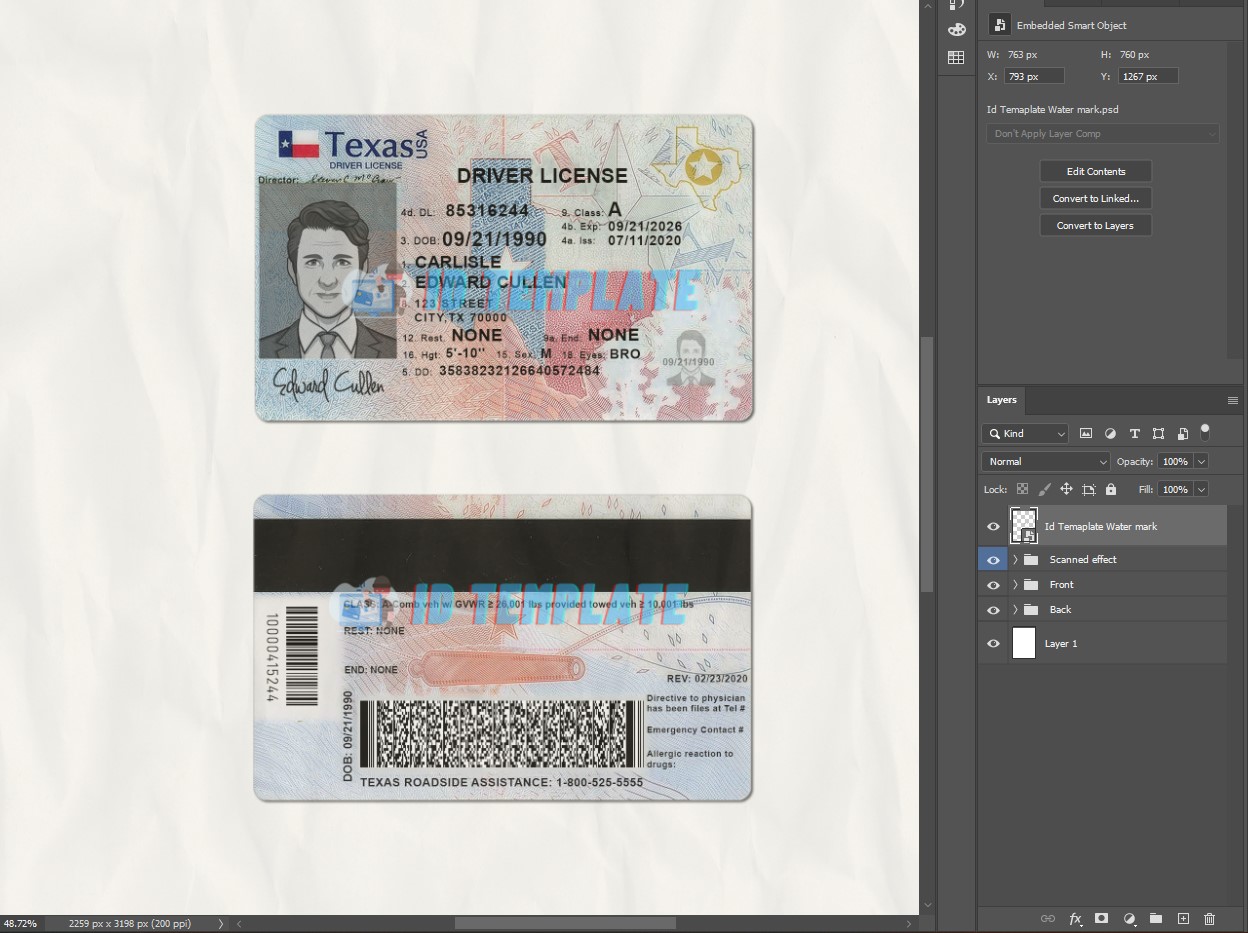Open the Color palette panel icon
This screenshot has width=1248, height=933.
[x=956, y=30]
